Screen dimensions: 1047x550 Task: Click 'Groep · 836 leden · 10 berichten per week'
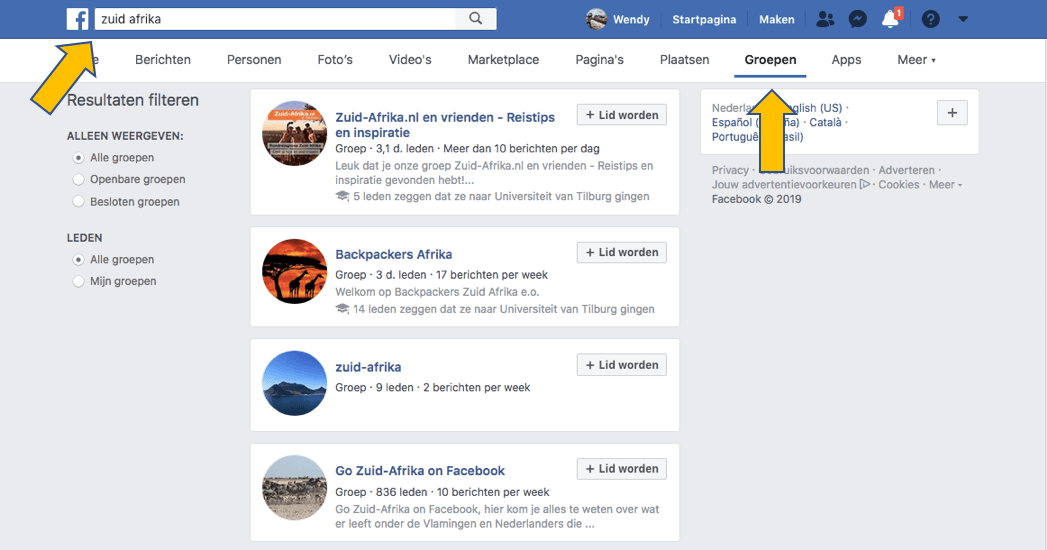(442, 492)
